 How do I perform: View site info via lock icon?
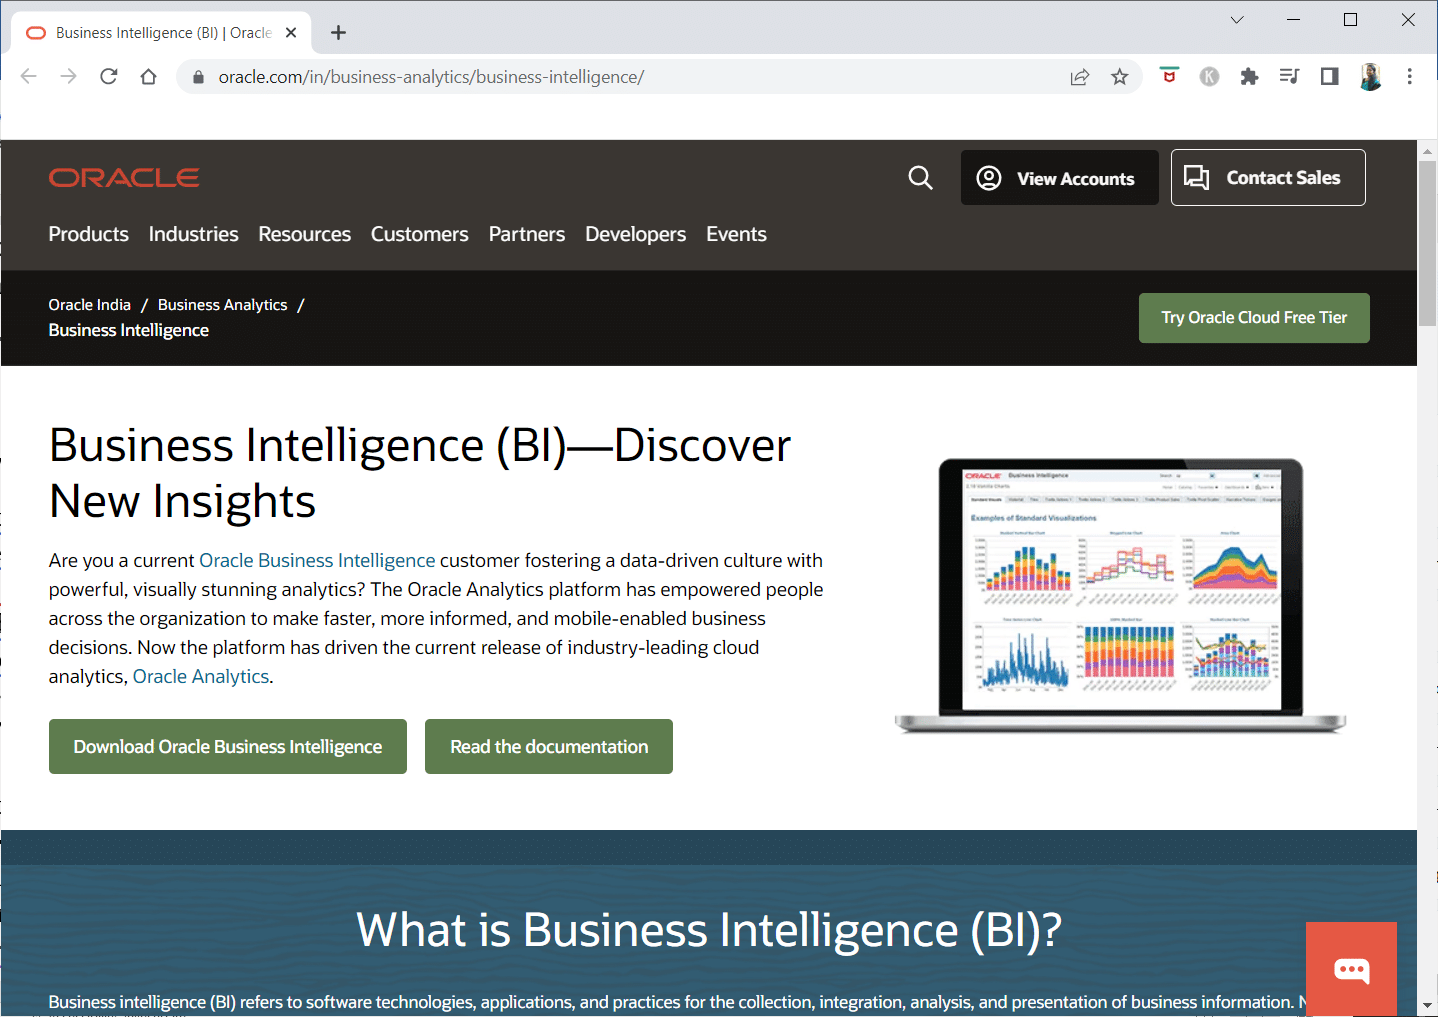point(198,77)
